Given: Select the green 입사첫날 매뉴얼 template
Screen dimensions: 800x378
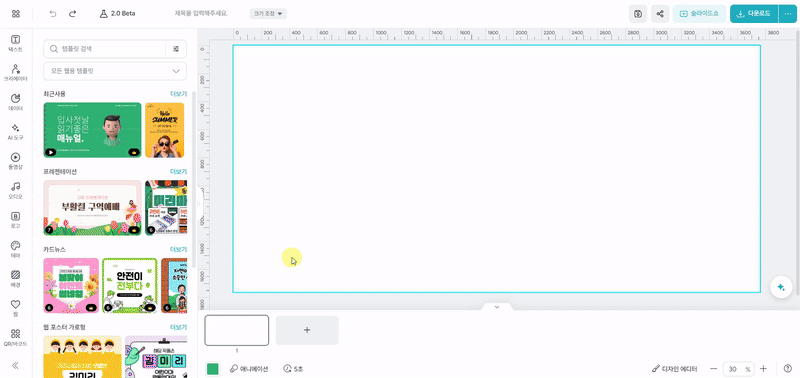Looking at the screenshot, I should click(92, 130).
